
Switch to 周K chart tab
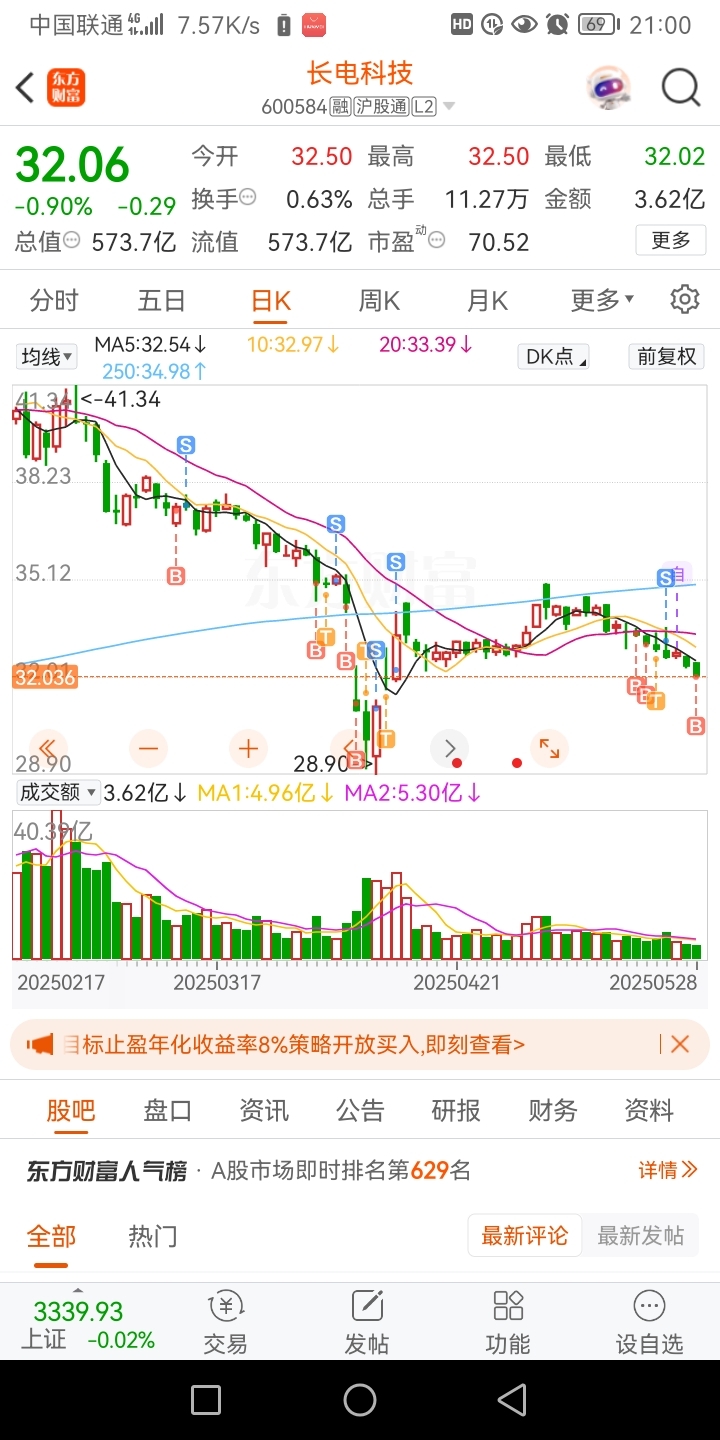pos(379,299)
